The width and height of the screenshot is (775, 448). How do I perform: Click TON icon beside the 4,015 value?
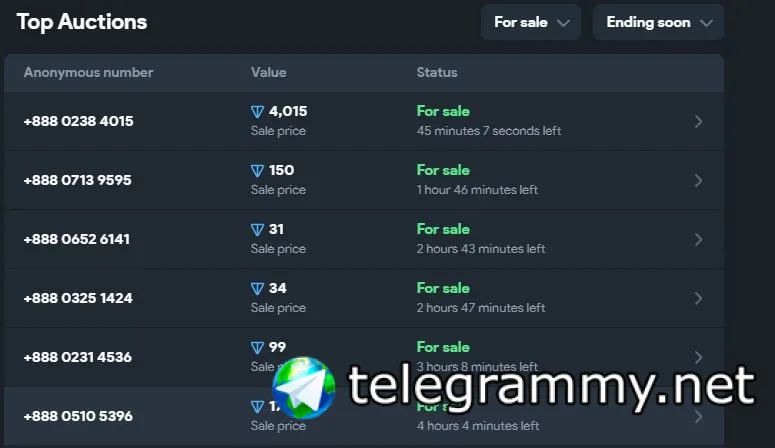(x=257, y=112)
